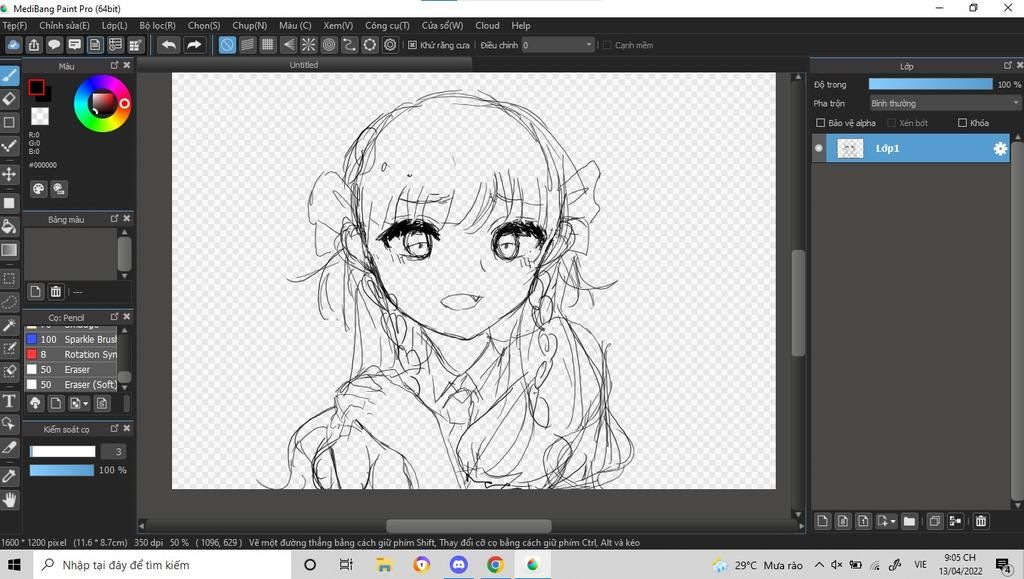Enable parallel lines snap guide
1024x579 pixels.
[248, 44]
